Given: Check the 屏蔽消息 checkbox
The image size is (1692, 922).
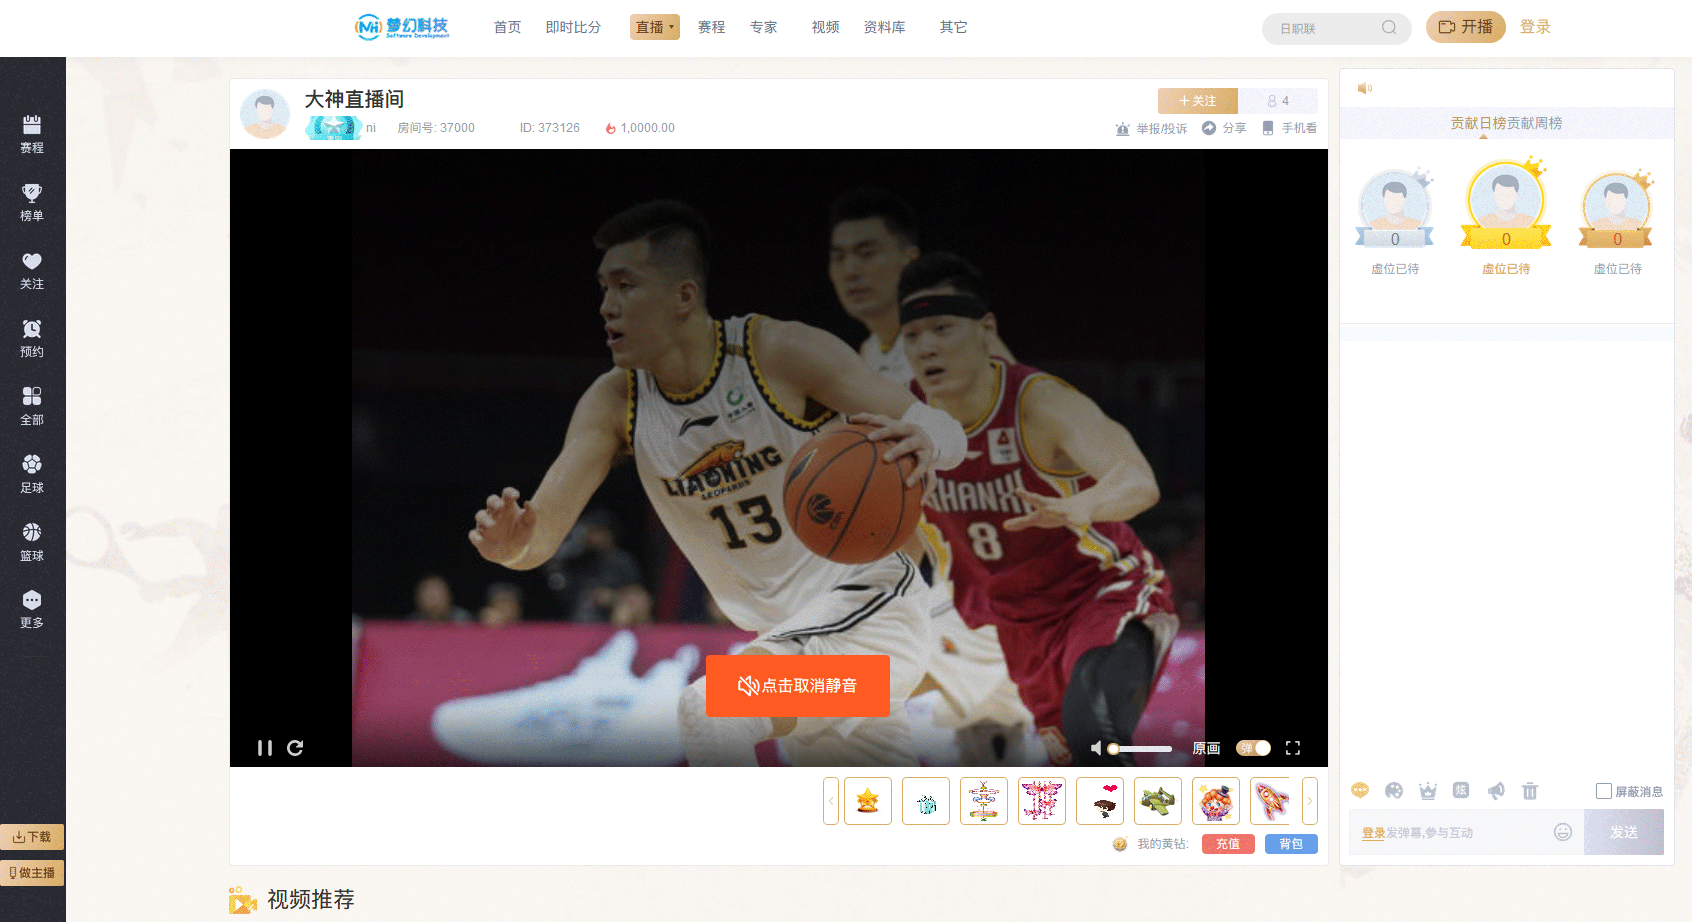Looking at the screenshot, I should pos(1604,791).
